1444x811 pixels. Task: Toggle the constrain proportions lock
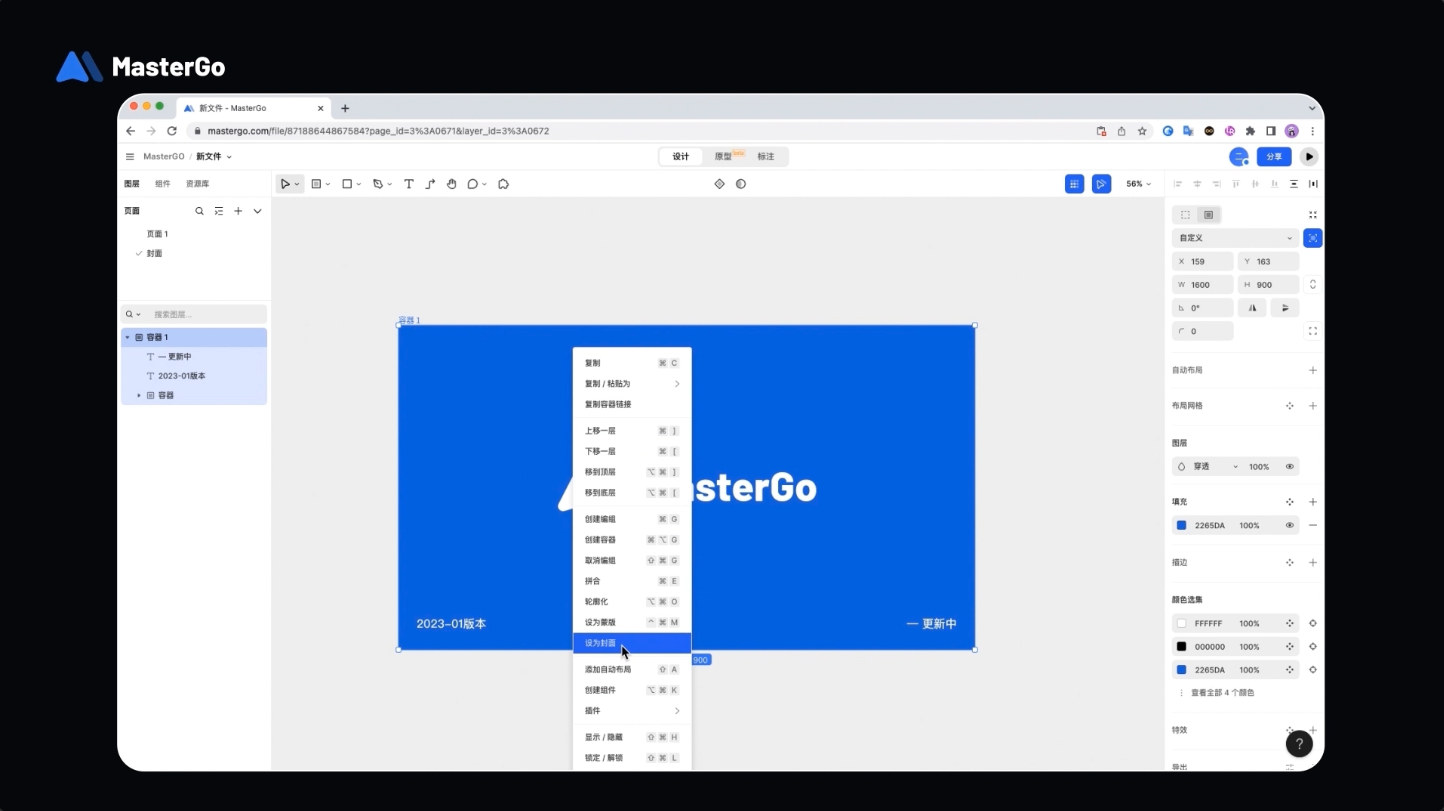pos(1313,285)
